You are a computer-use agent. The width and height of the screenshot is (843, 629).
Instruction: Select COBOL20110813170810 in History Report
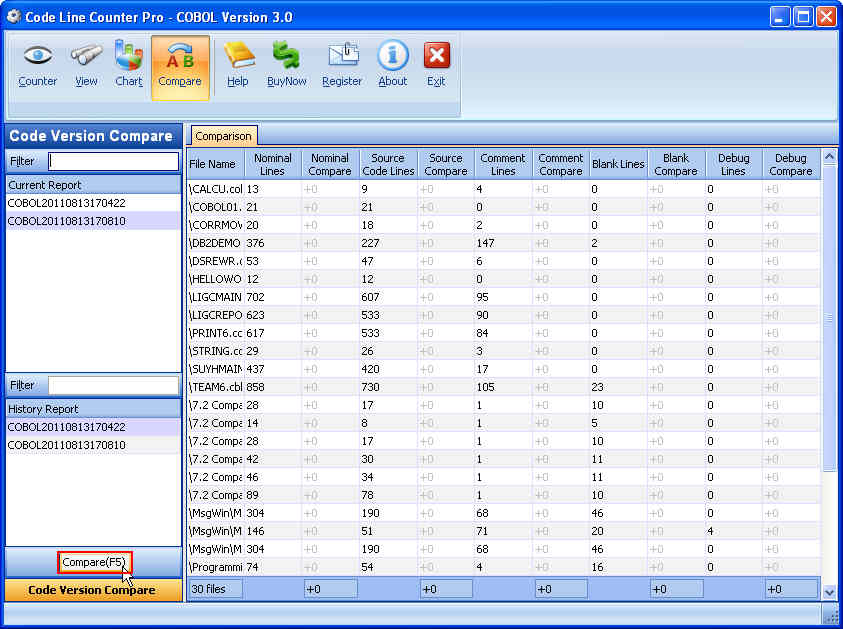point(67,445)
